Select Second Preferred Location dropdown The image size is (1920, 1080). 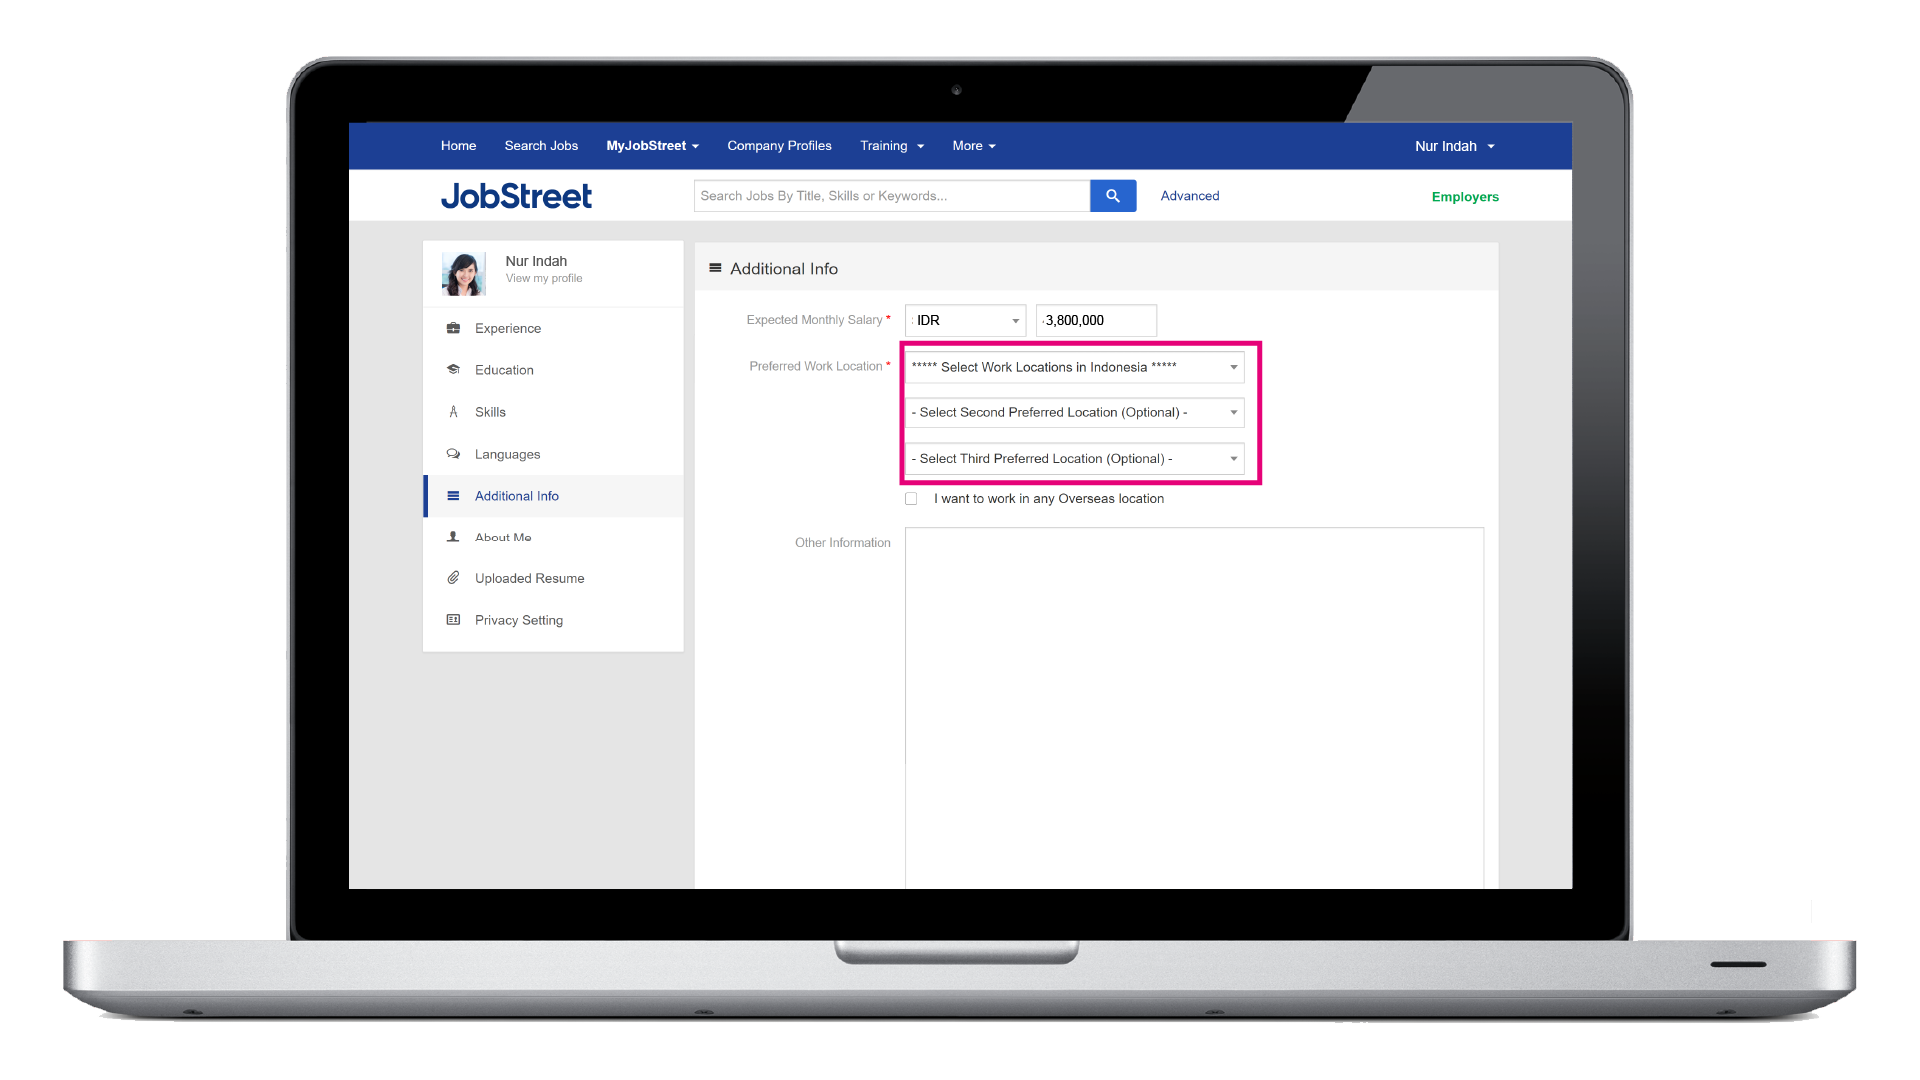click(1073, 411)
